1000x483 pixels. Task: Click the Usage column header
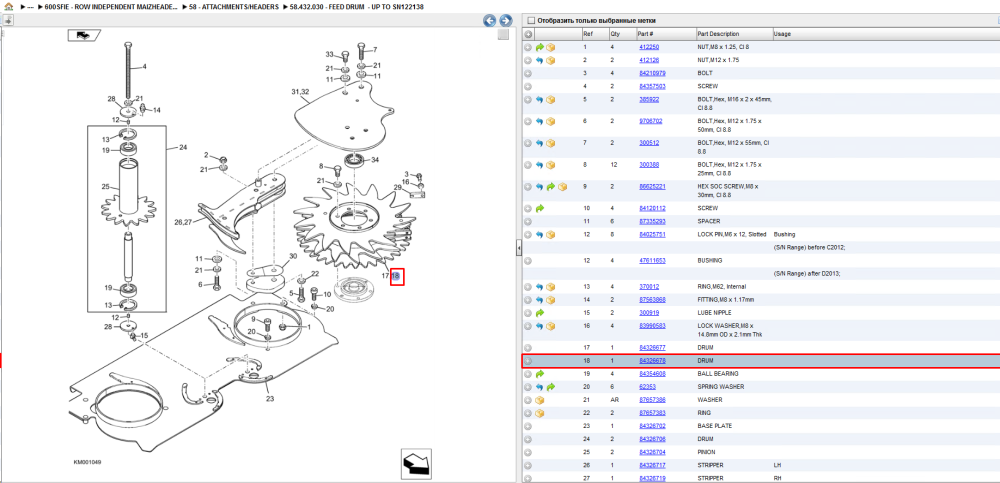click(x=782, y=34)
